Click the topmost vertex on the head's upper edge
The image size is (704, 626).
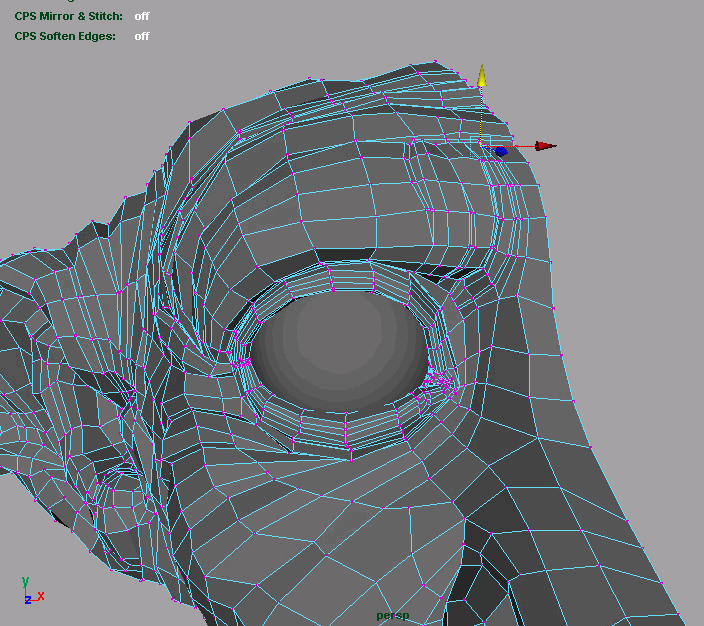435,60
